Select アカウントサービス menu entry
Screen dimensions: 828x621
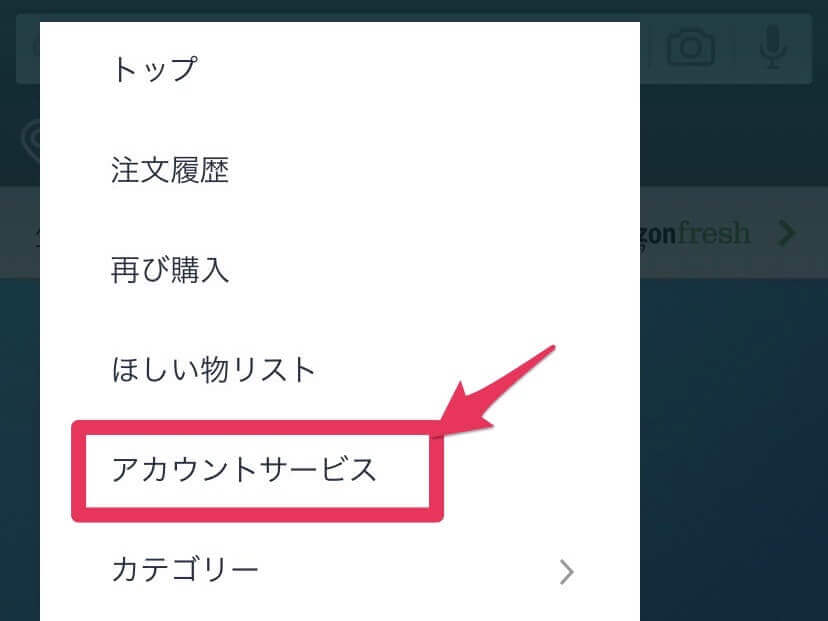point(340,469)
